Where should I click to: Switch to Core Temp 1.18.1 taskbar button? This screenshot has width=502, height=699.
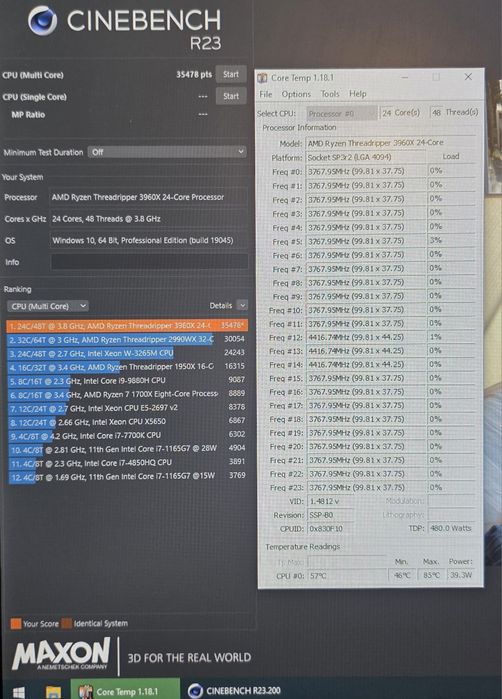125,691
